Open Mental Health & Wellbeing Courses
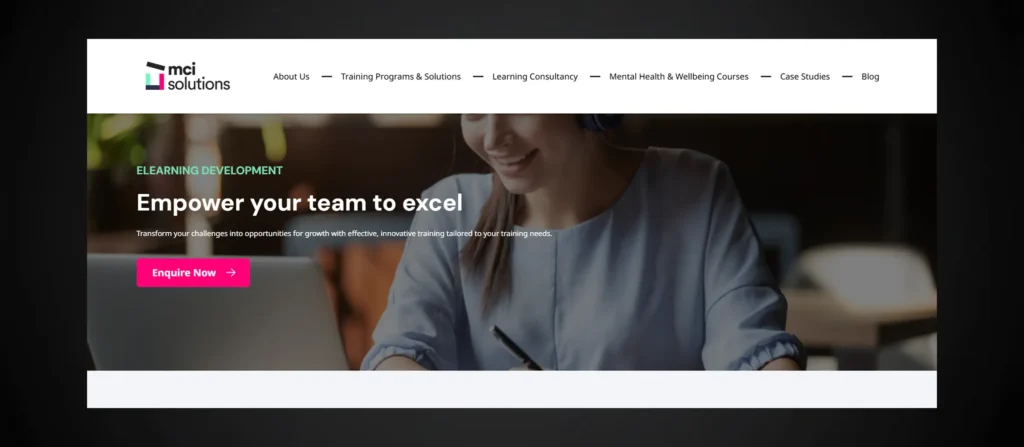 click(x=679, y=76)
